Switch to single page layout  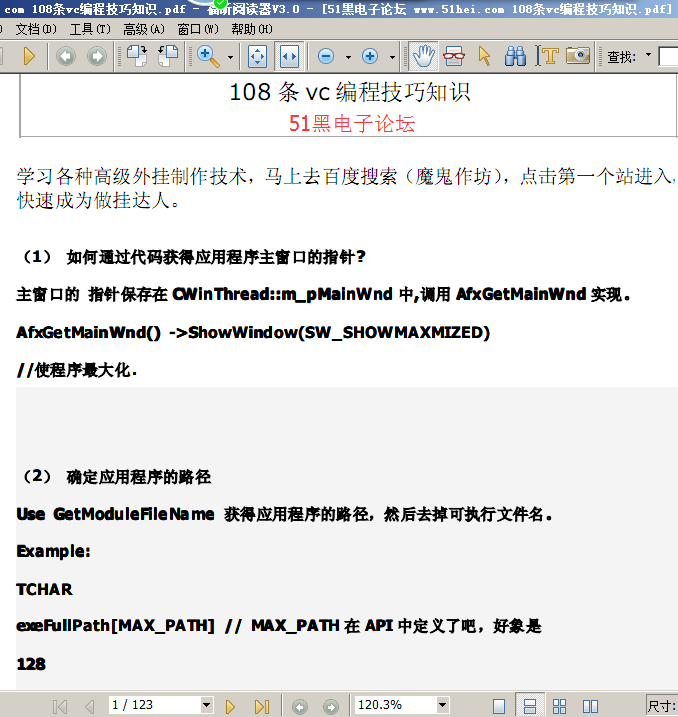(x=499, y=706)
